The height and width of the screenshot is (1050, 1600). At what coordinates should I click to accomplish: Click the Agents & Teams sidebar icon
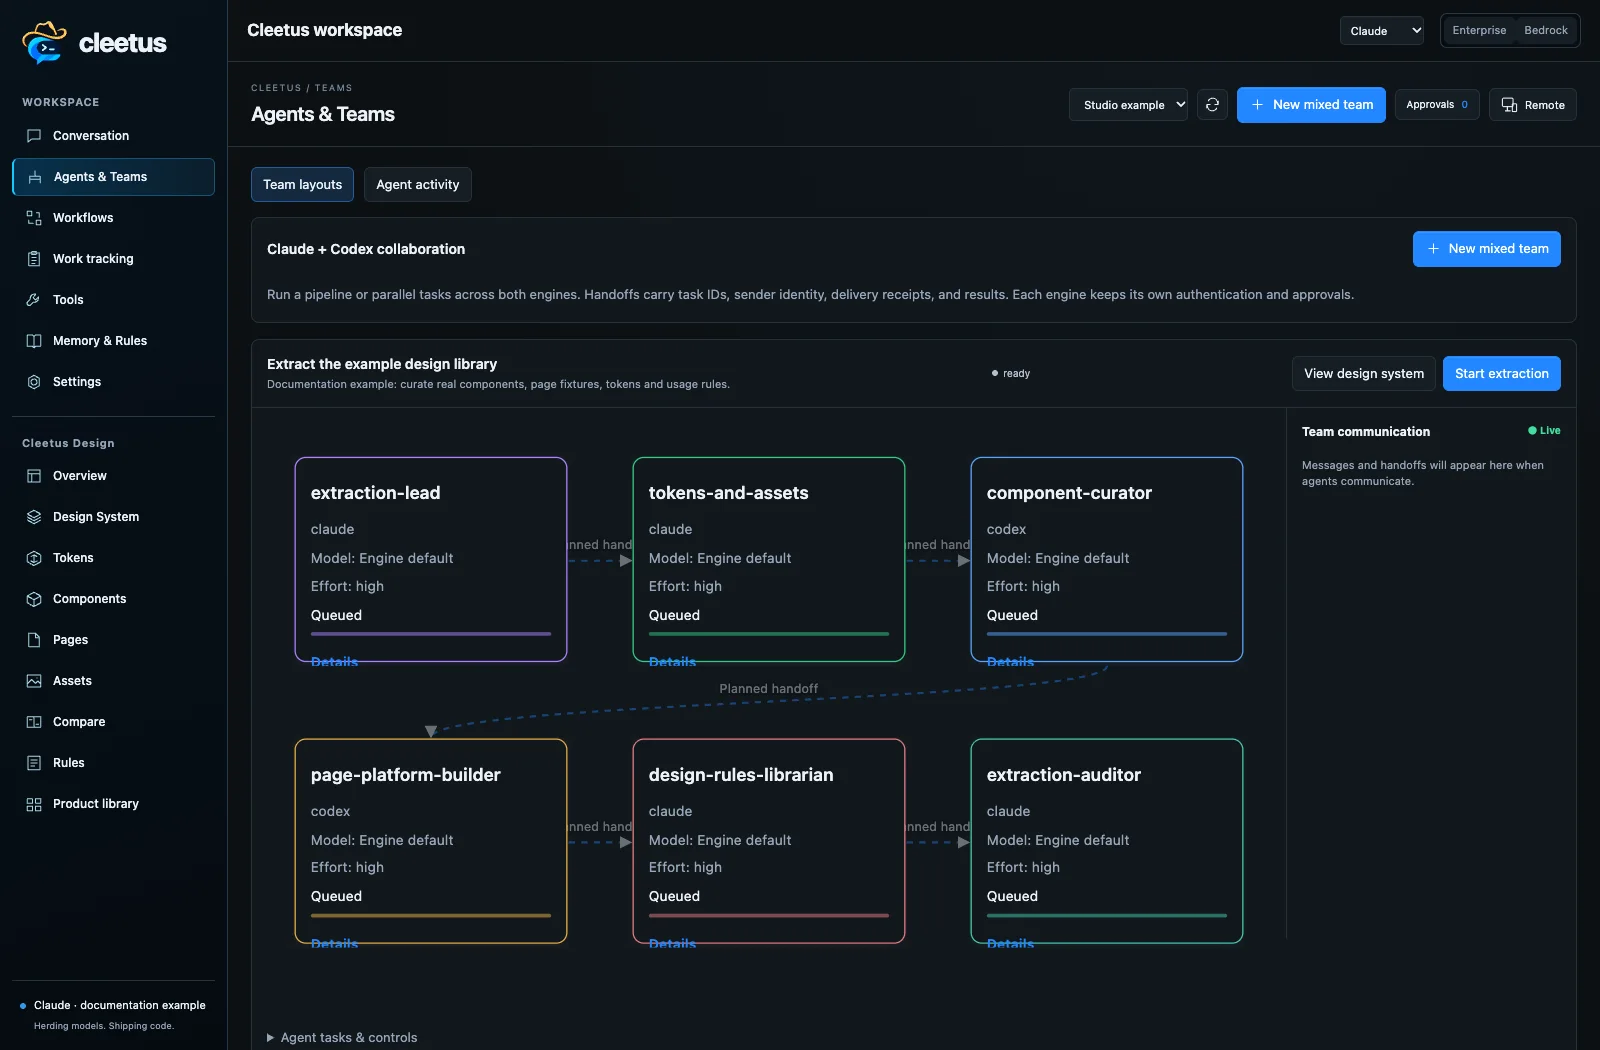coord(35,177)
